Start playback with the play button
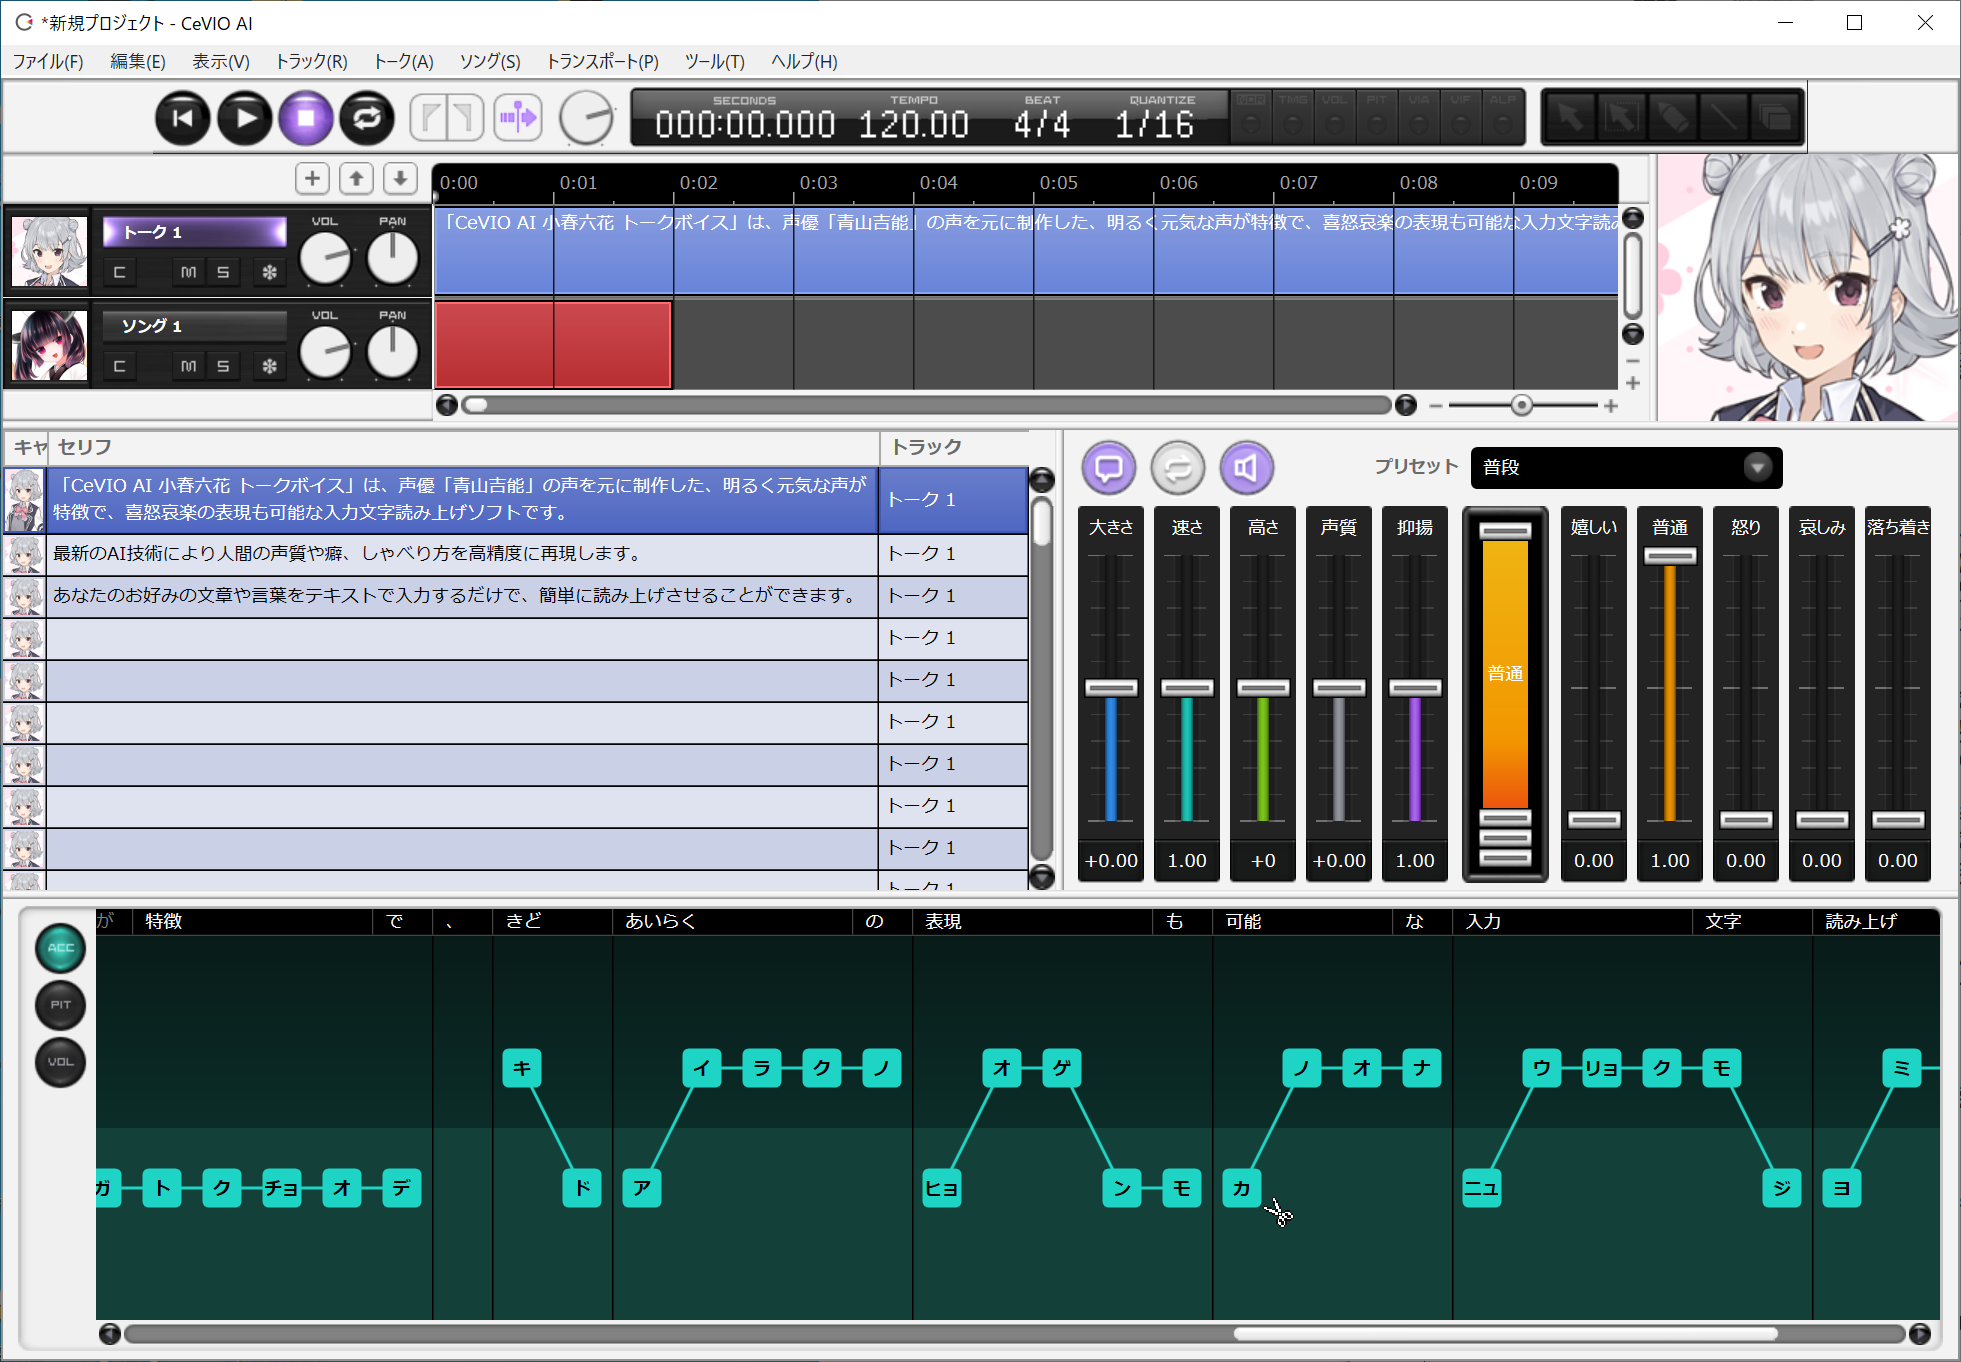The width and height of the screenshot is (1961, 1362). pos(245,118)
